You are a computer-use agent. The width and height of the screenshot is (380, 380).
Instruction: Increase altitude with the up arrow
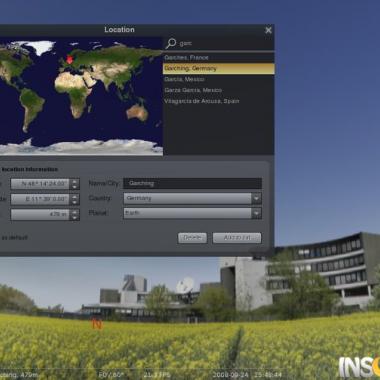pos(75,212)
